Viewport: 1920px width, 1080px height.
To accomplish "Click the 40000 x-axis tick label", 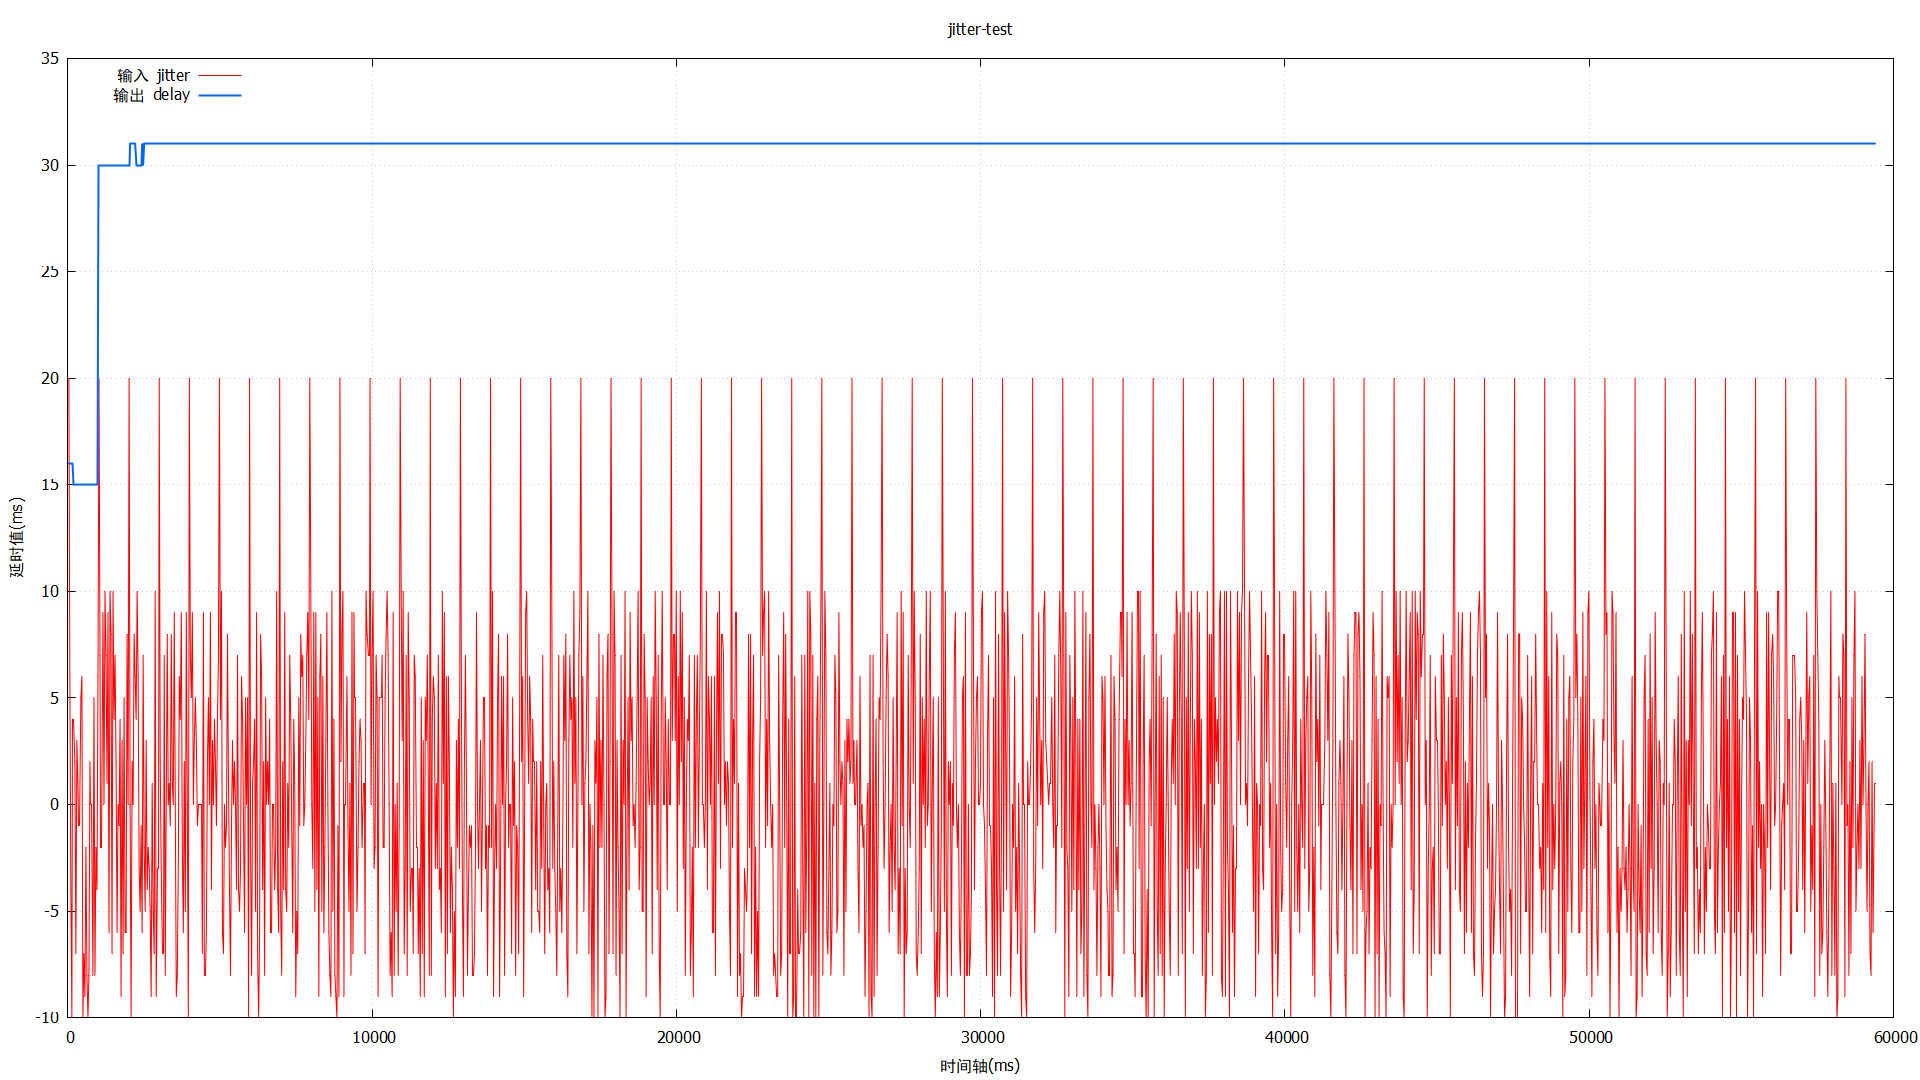I will tap(1286, 1037).
